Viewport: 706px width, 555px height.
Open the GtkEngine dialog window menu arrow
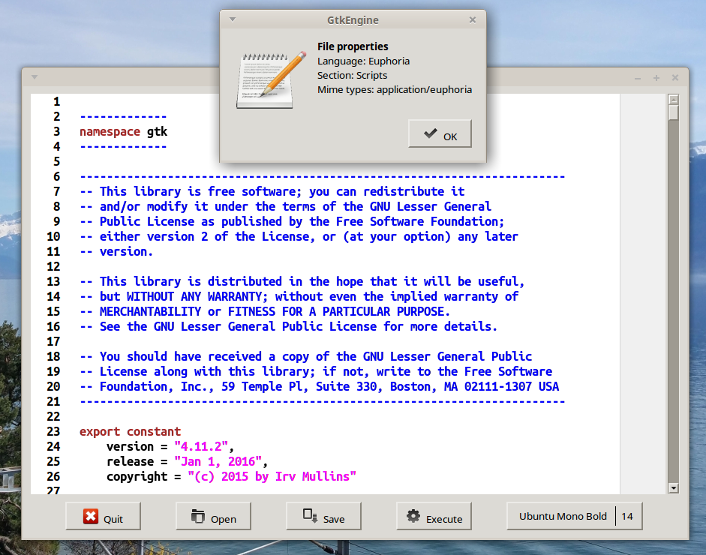[233, 19]
